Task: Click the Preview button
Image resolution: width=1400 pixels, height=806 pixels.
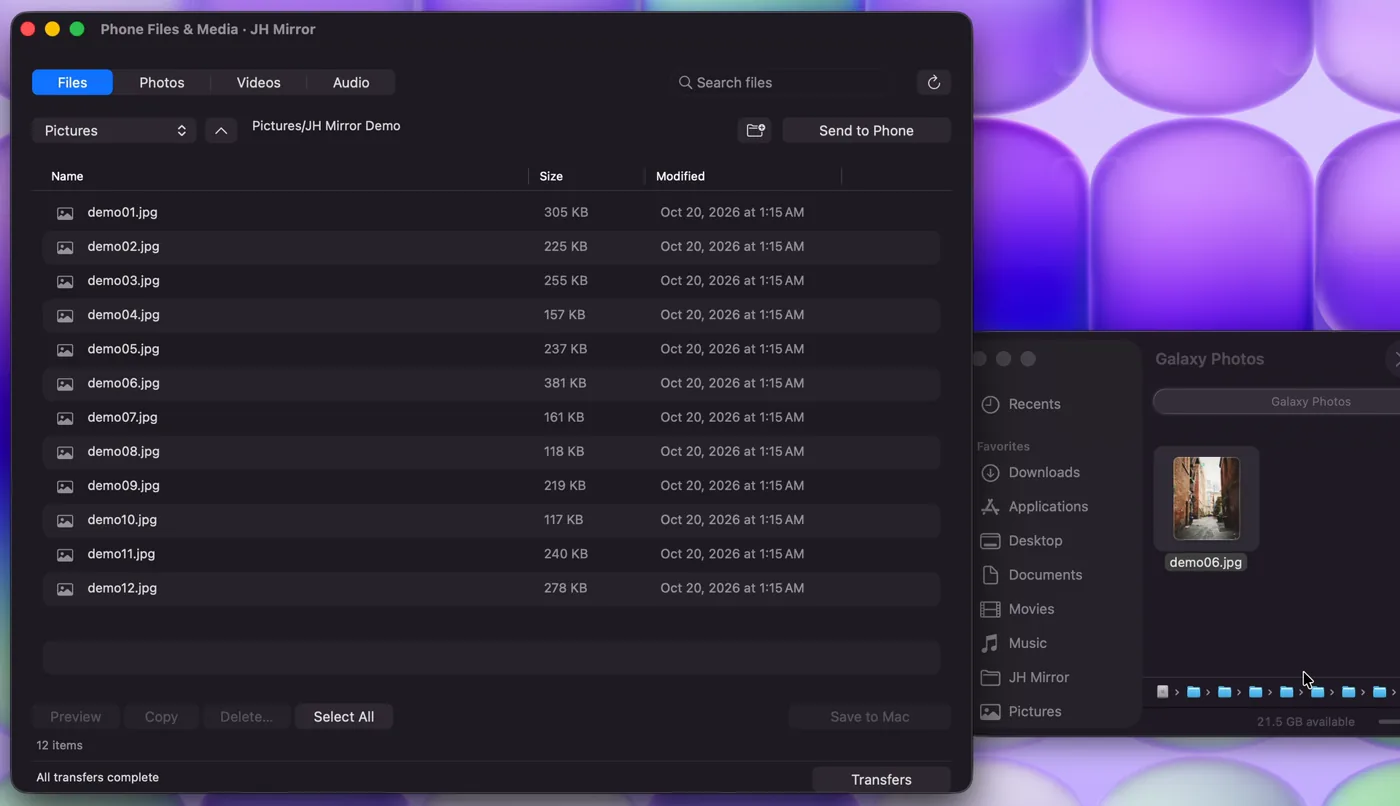Action: pos(76,717)
